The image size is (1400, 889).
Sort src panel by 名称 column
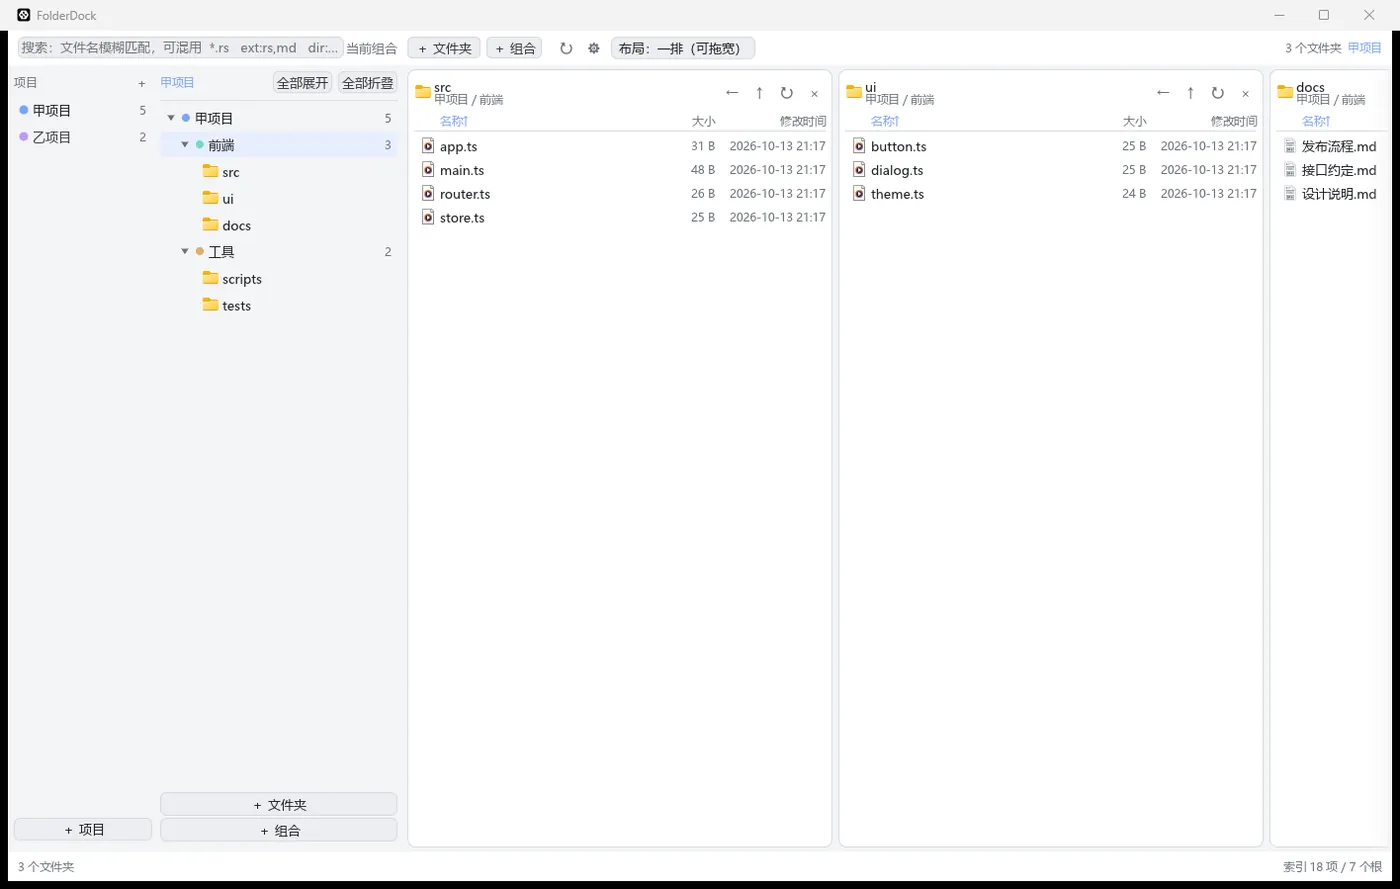[x=454, y=121]
